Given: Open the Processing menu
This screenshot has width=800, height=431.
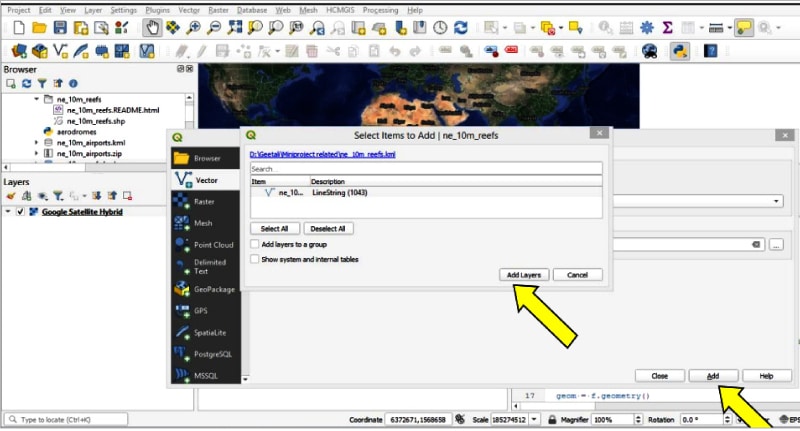Looking at the screenshot, I should [x=380, y=9].
